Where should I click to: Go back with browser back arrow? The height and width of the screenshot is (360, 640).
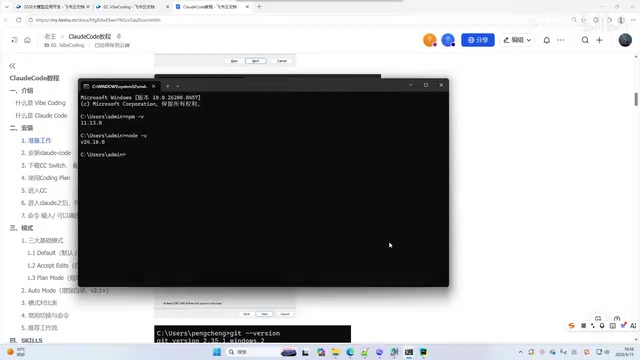6,20
